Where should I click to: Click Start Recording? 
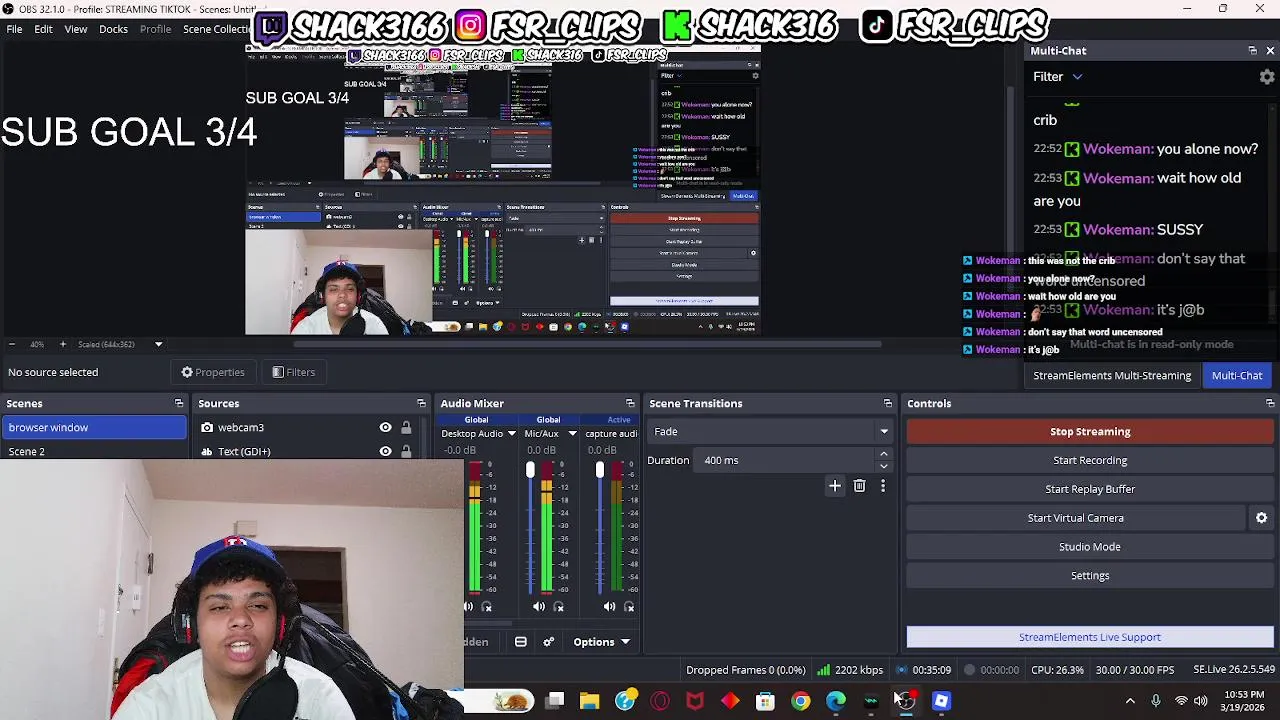(1090, 461)
